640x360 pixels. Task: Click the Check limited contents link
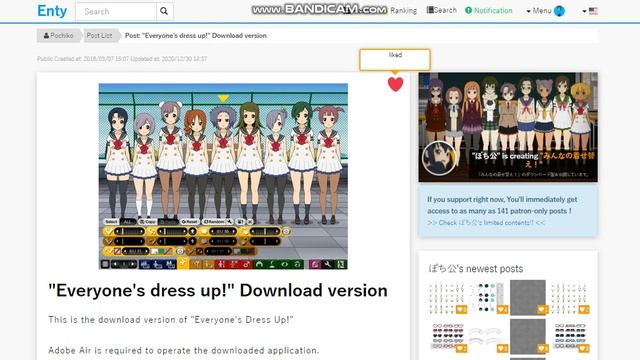486,223
